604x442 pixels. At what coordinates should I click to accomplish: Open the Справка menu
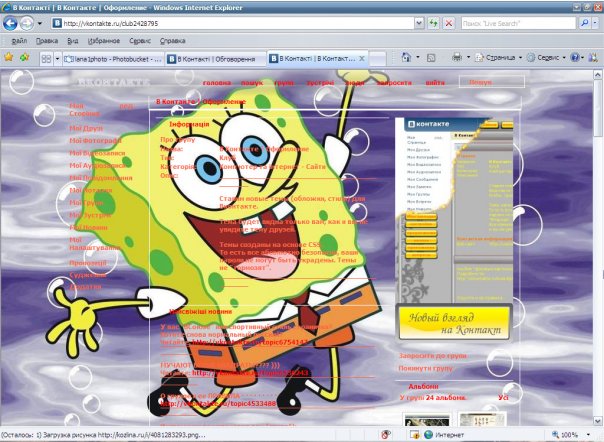[x=172, y=41]
